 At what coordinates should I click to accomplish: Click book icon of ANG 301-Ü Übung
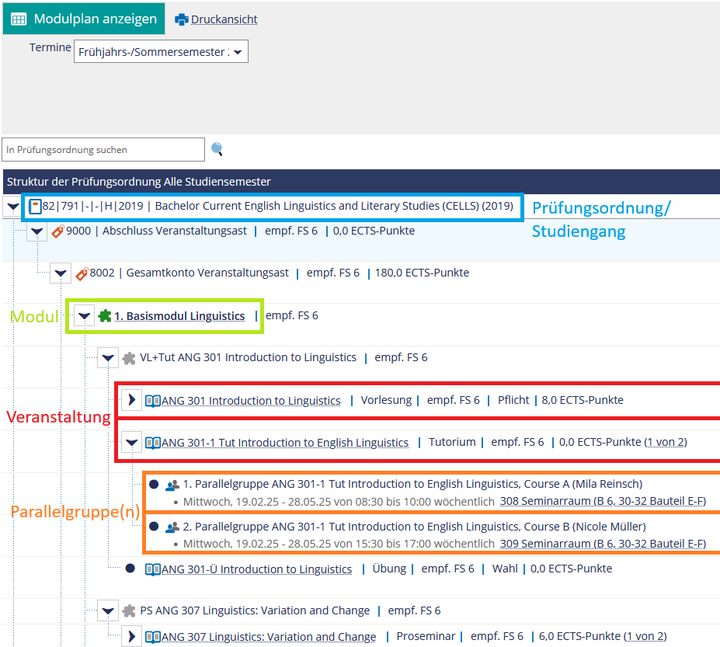pos(153,569)
